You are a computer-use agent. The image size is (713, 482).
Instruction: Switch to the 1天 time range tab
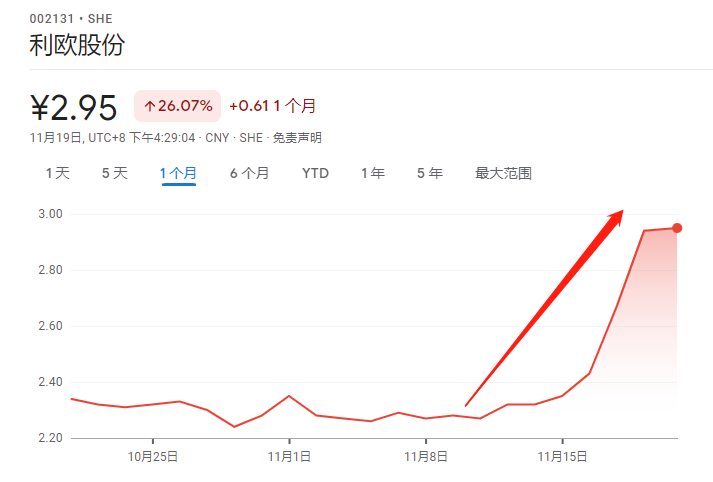click(x=57, y=173)
